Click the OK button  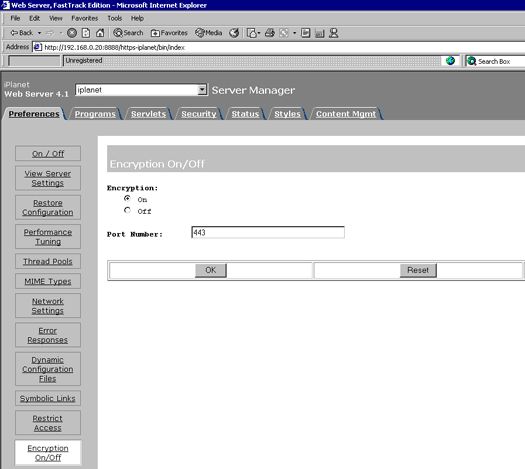tap(211, 270)
